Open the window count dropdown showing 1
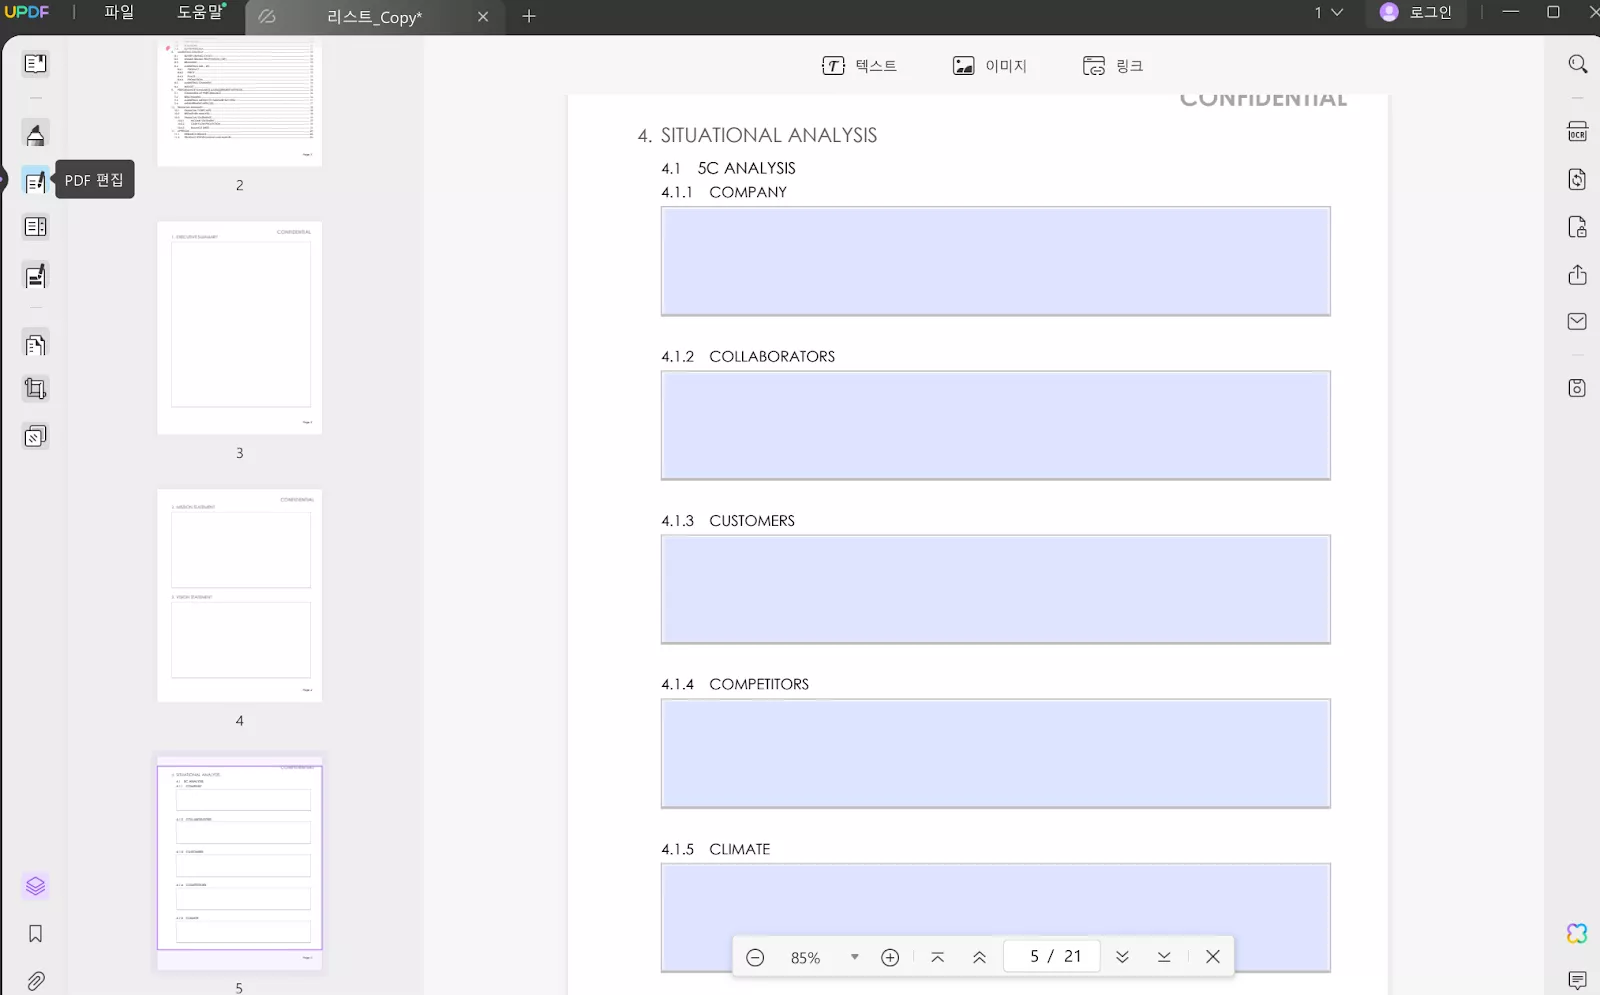1600x995 pixels. 1329,13
